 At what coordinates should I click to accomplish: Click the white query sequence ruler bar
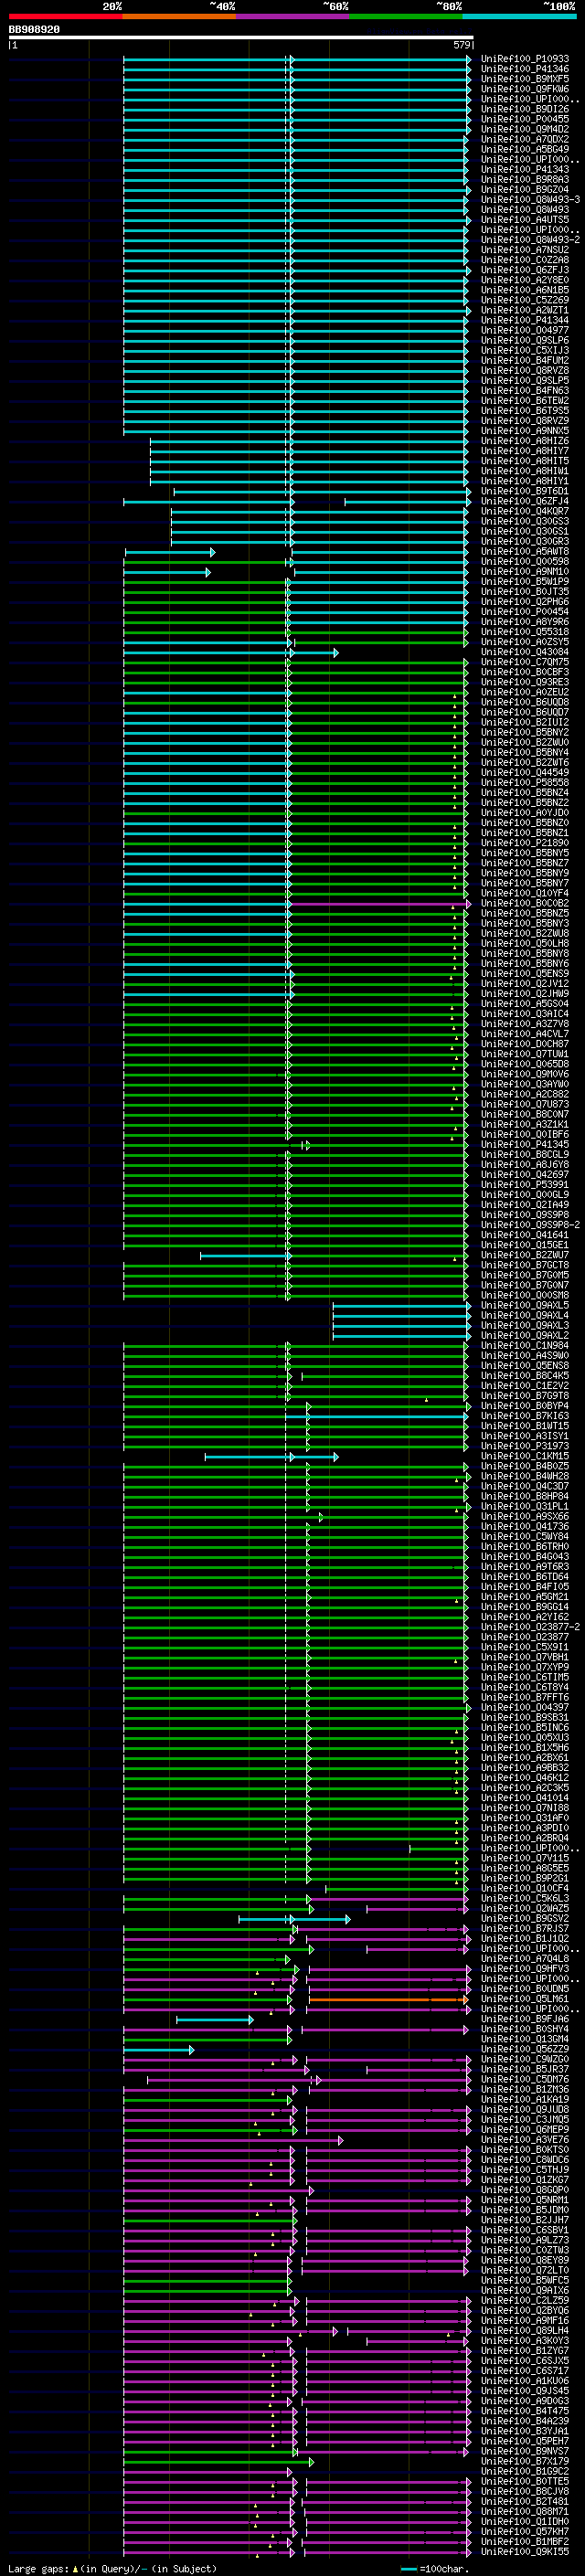click(240, 38)
